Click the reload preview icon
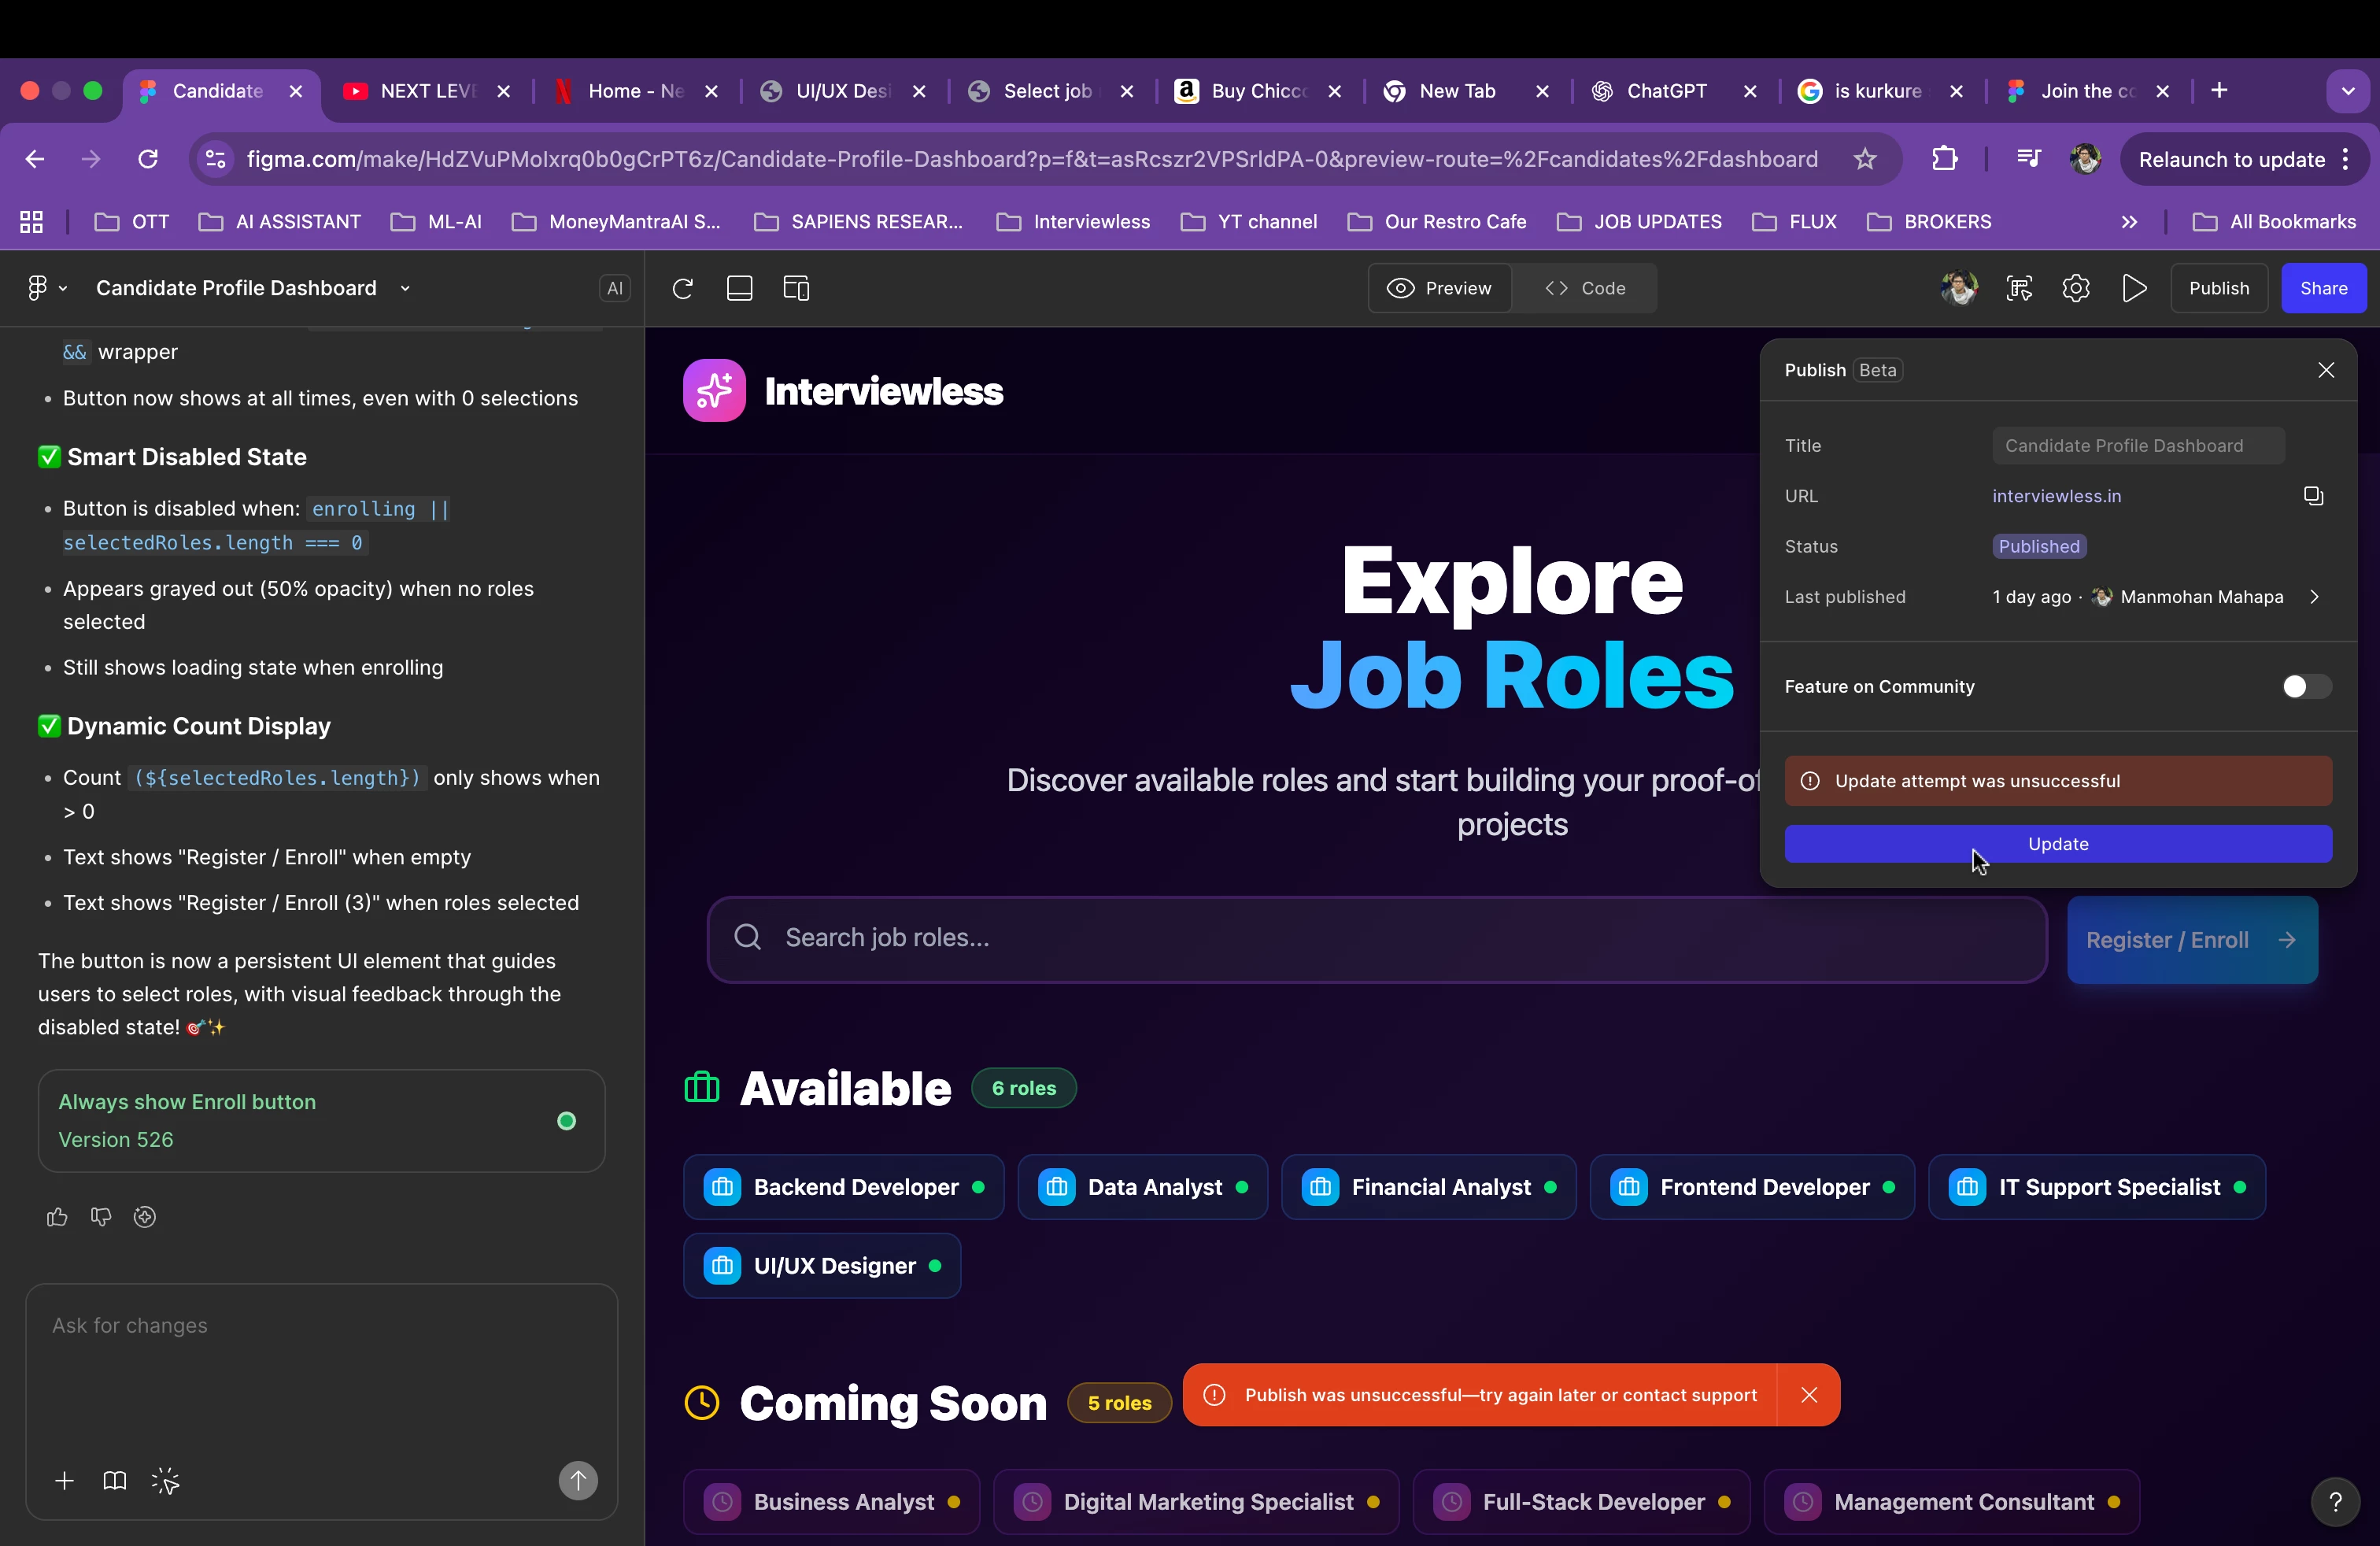 683,289
